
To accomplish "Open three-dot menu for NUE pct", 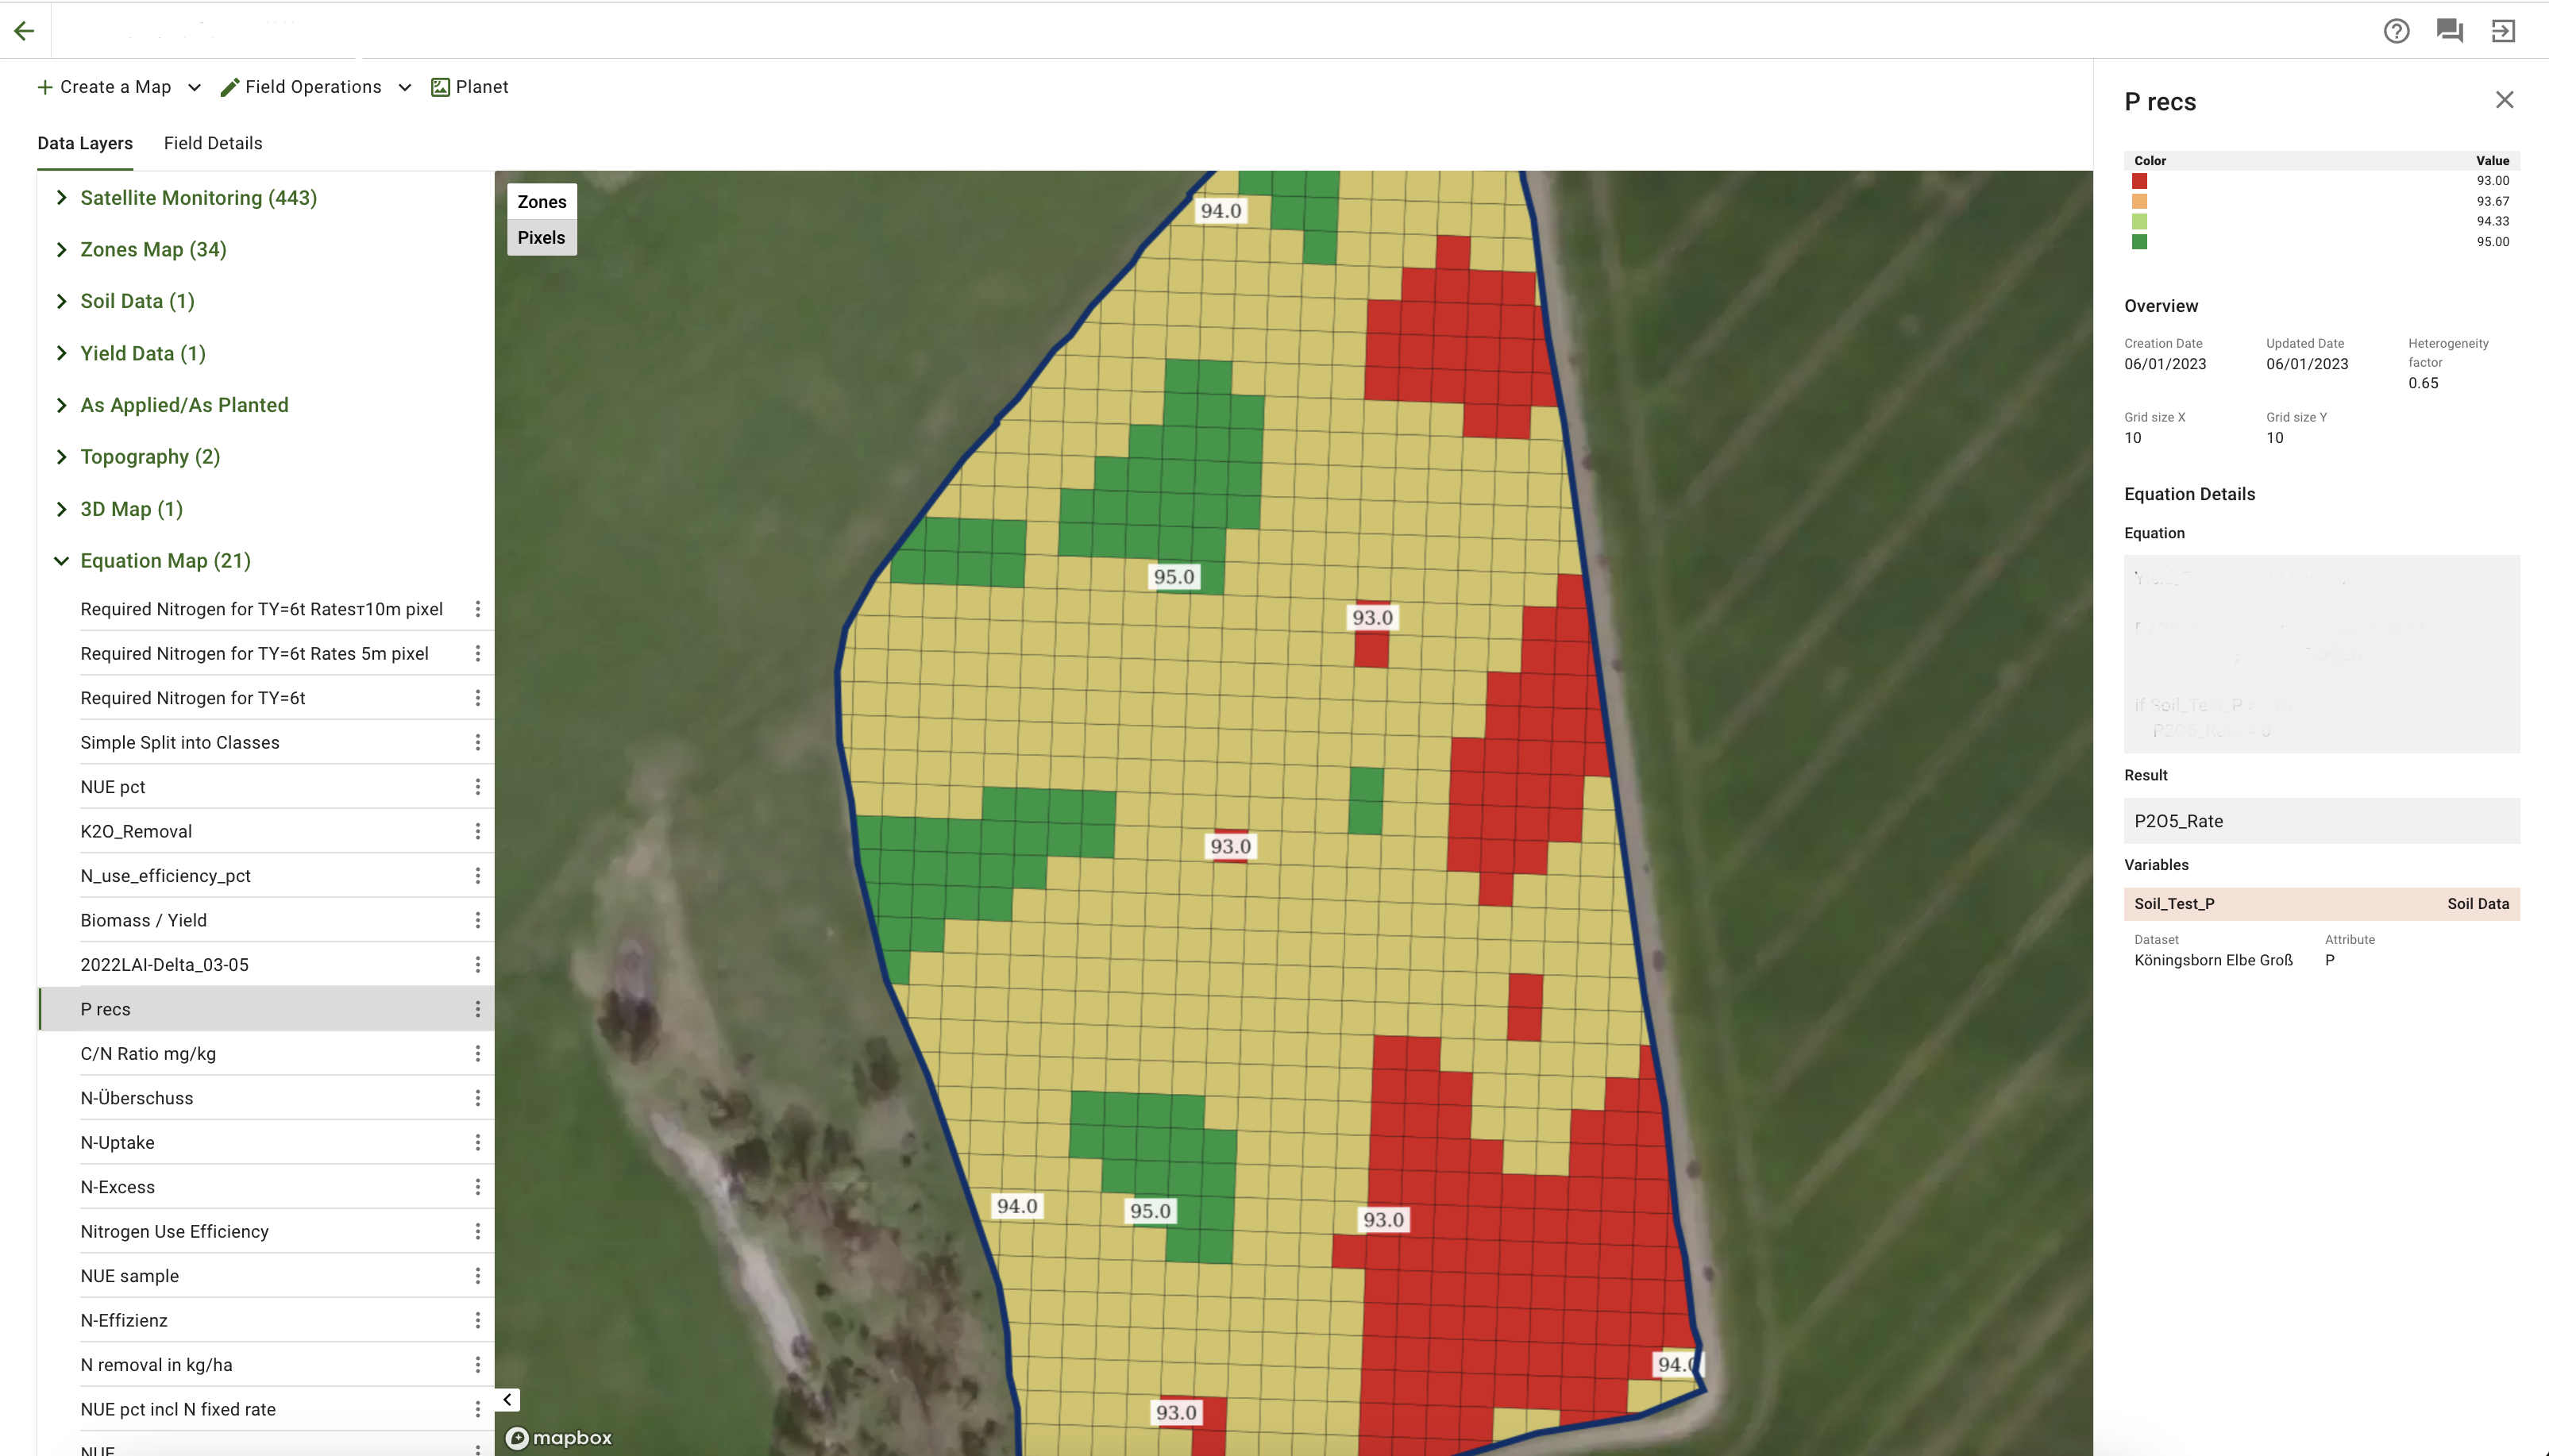I will (477, 787).
